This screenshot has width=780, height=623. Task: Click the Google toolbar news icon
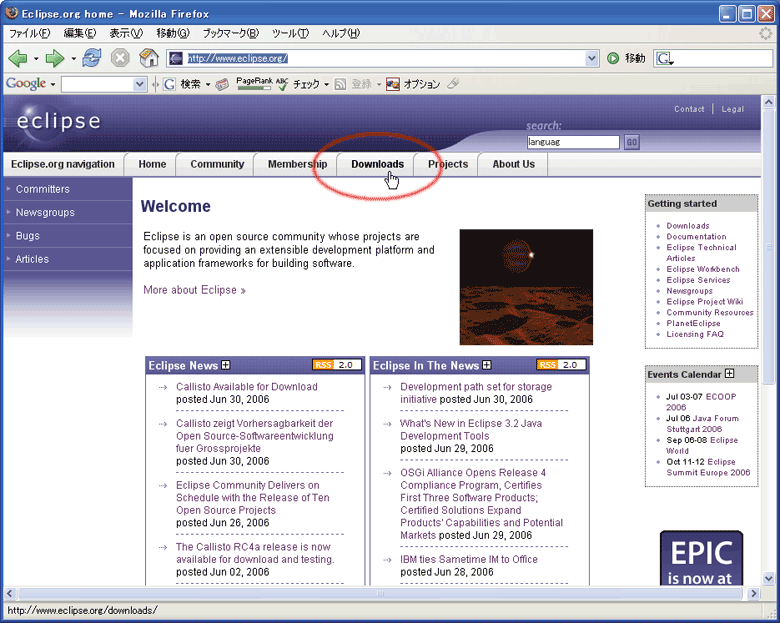click(x=222, y=84)
